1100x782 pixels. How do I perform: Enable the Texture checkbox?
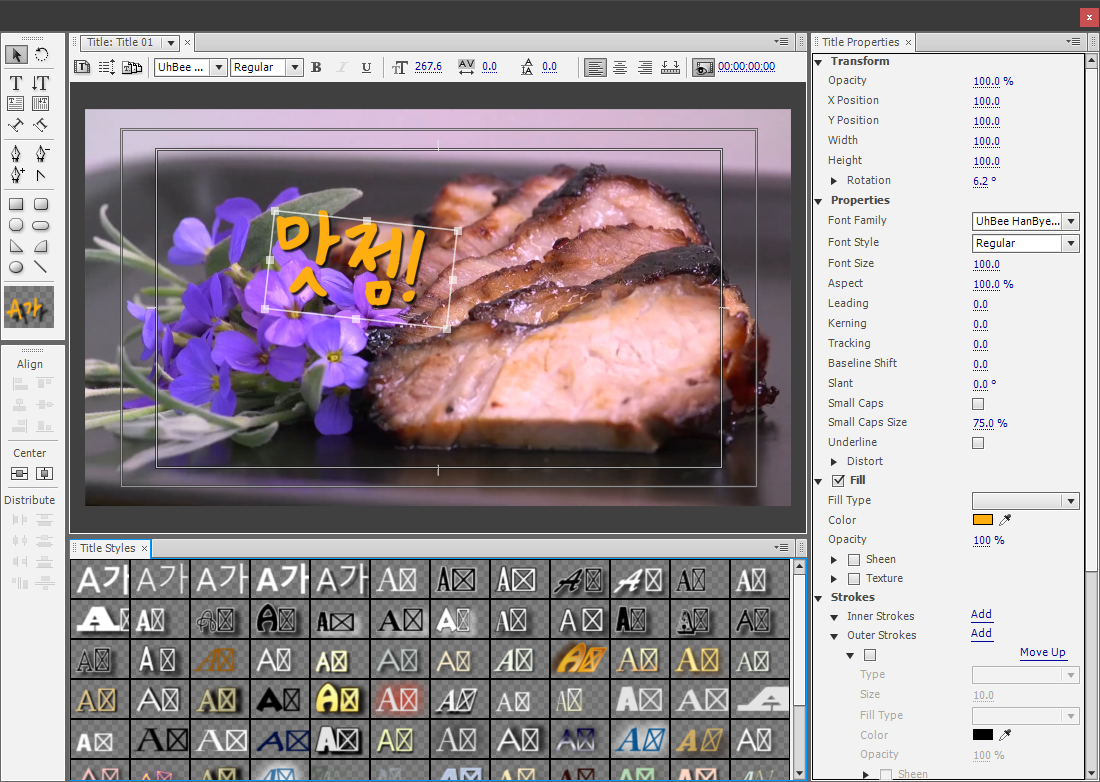click(854, 579)
